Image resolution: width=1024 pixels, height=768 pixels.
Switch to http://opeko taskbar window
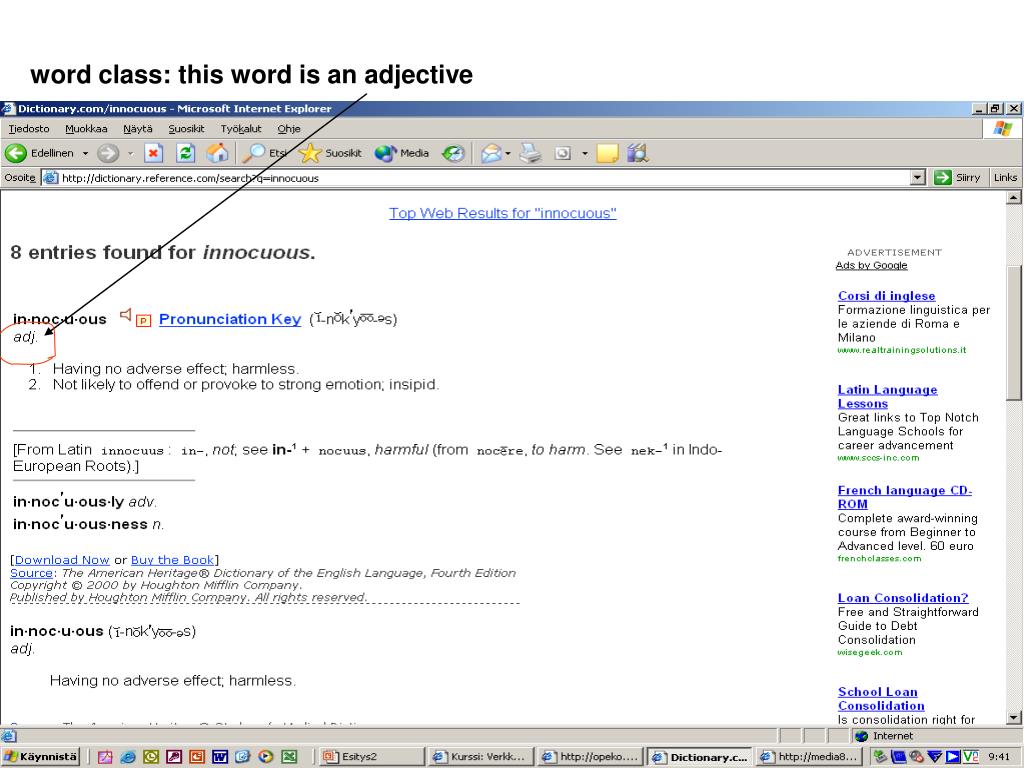[x=590, y=756]
